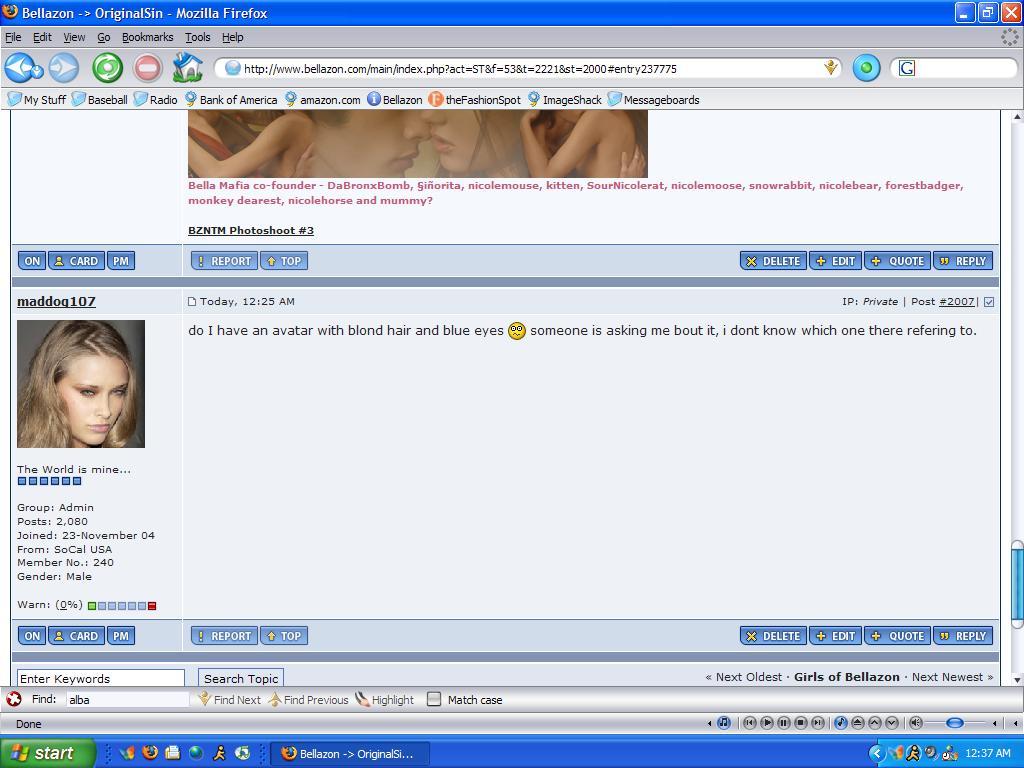Open the BZNTM Photoshoot #3 link
The image size is (1024, 768).
(251, 230)
